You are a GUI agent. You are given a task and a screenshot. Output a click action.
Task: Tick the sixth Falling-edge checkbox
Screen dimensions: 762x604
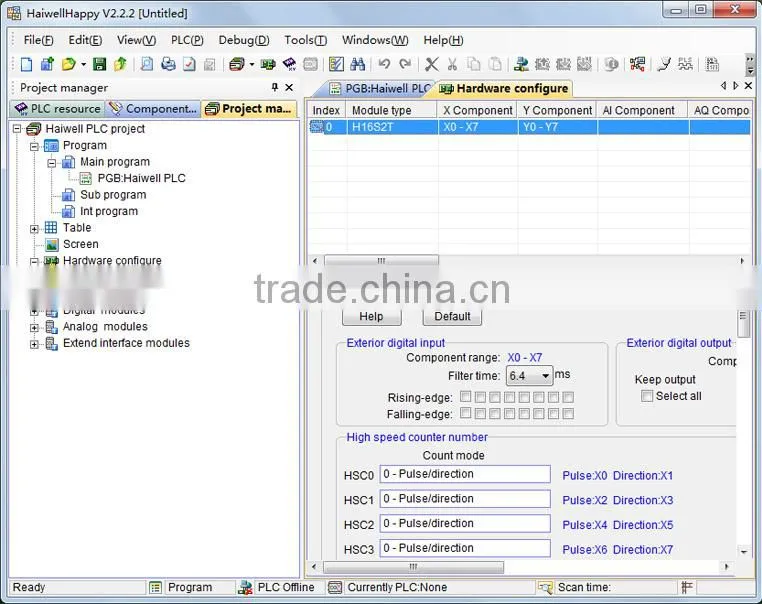click(x=538, y=414)
